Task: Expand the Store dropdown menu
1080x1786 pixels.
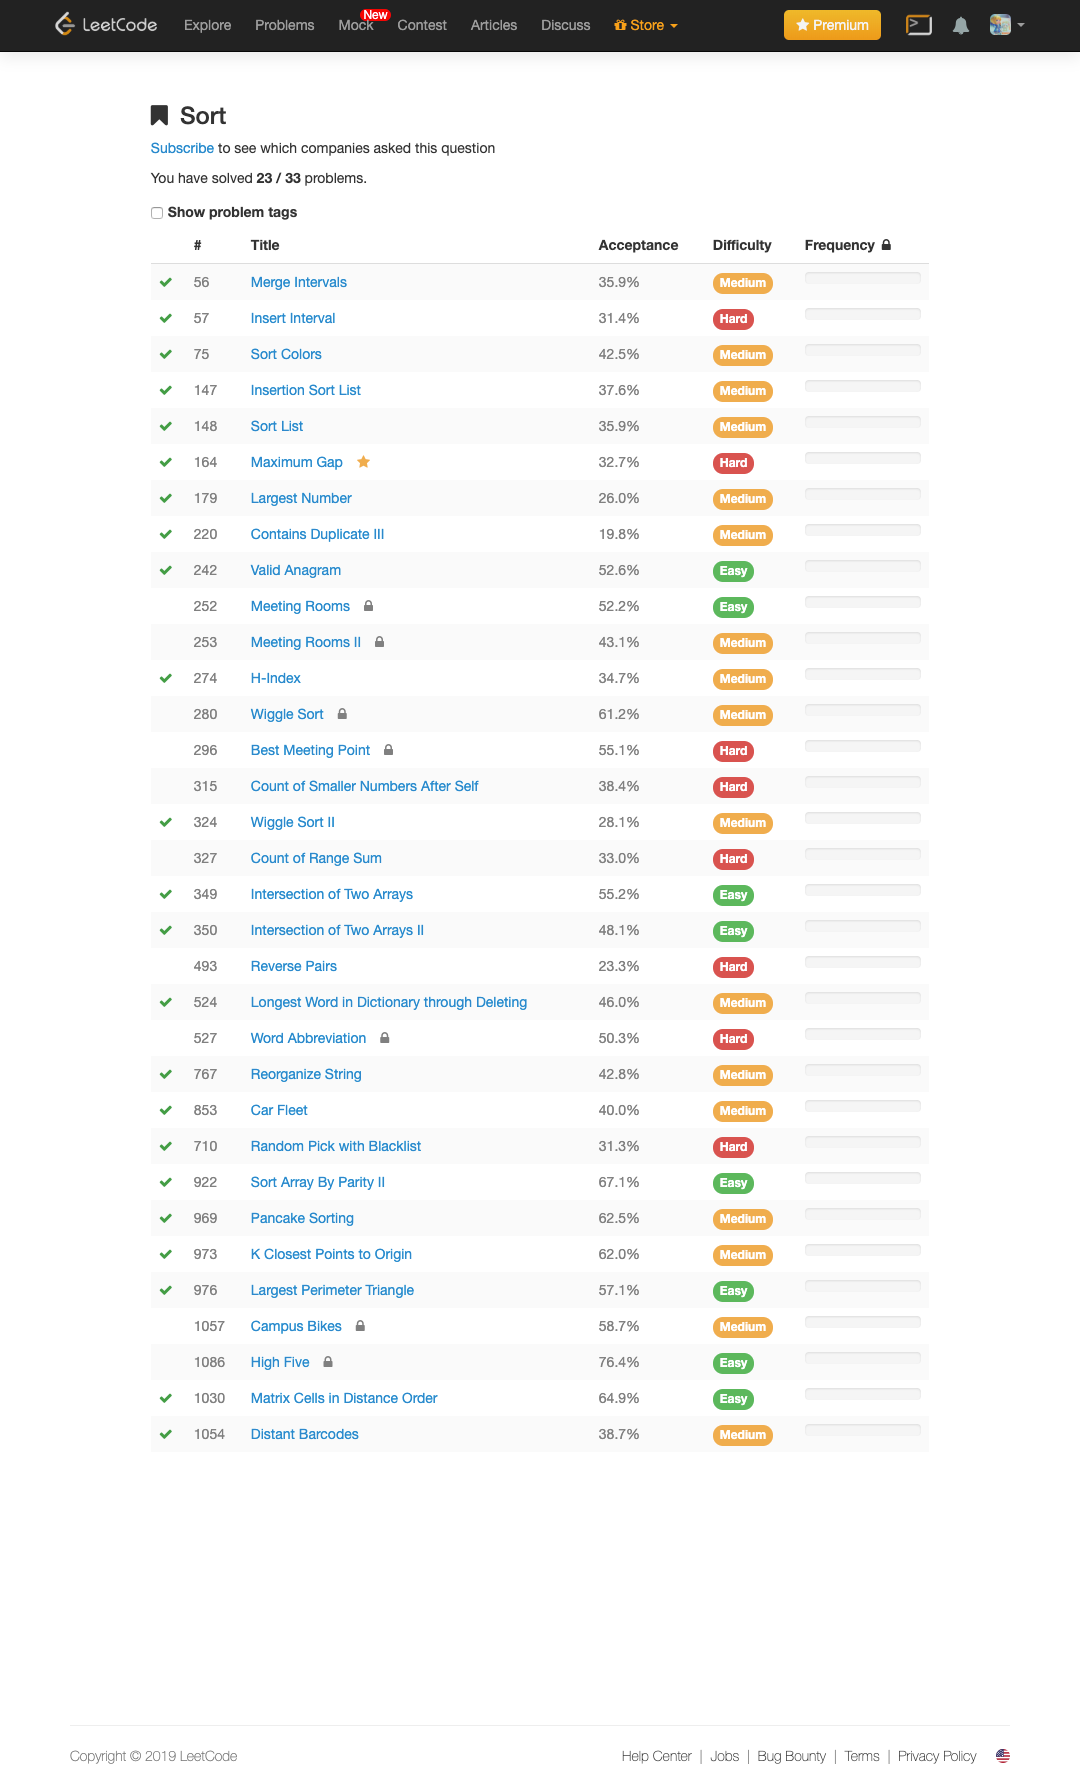Action: pos(646,25)
